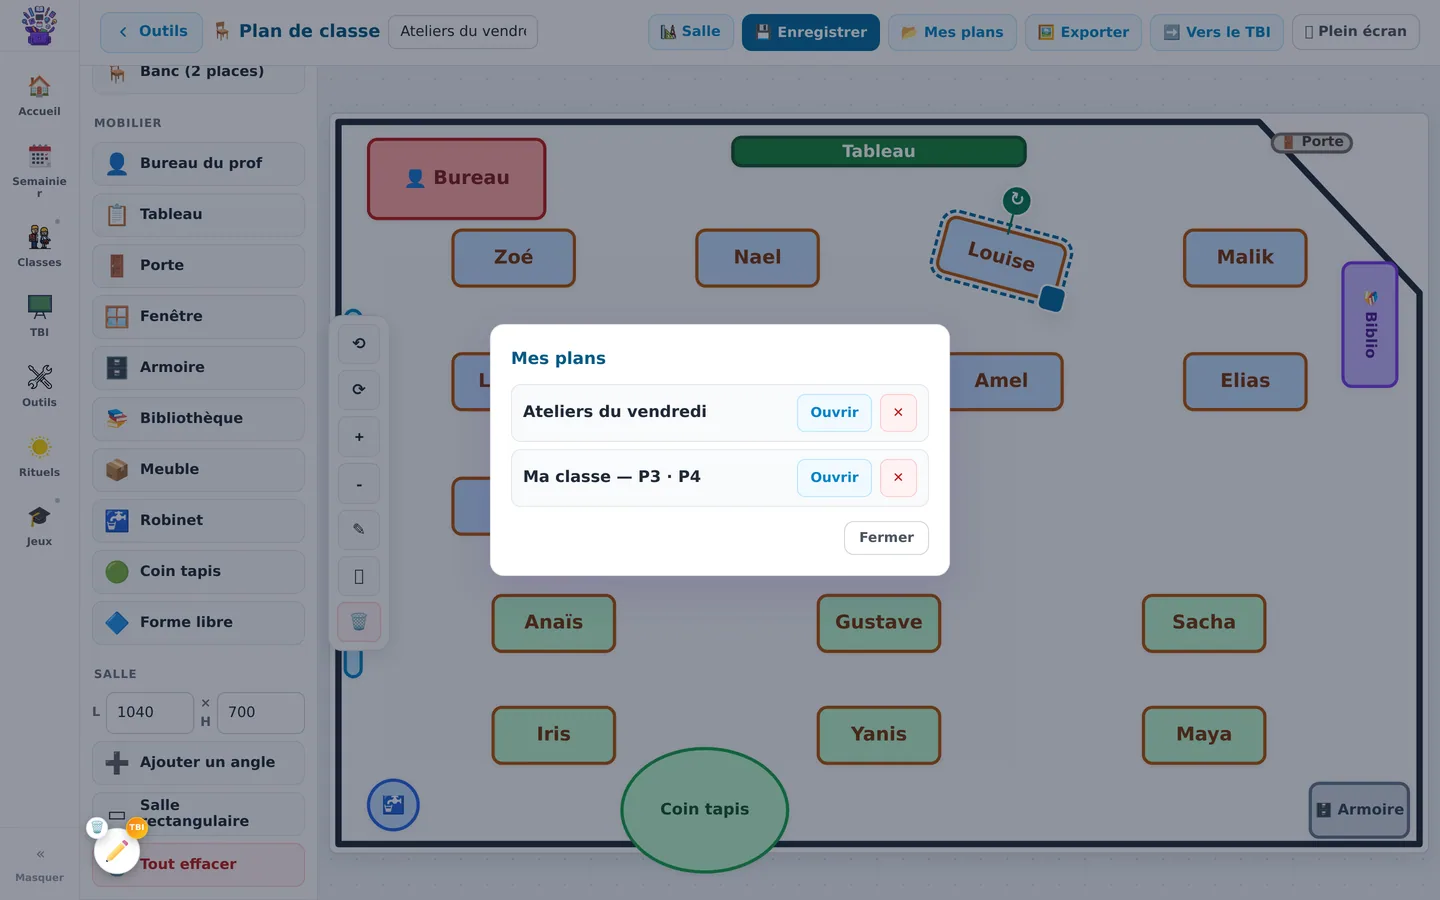Add a Porte from the furniture list
Image resolution: width=1440 pixels, height=900 pixels.
click(198, 265)
